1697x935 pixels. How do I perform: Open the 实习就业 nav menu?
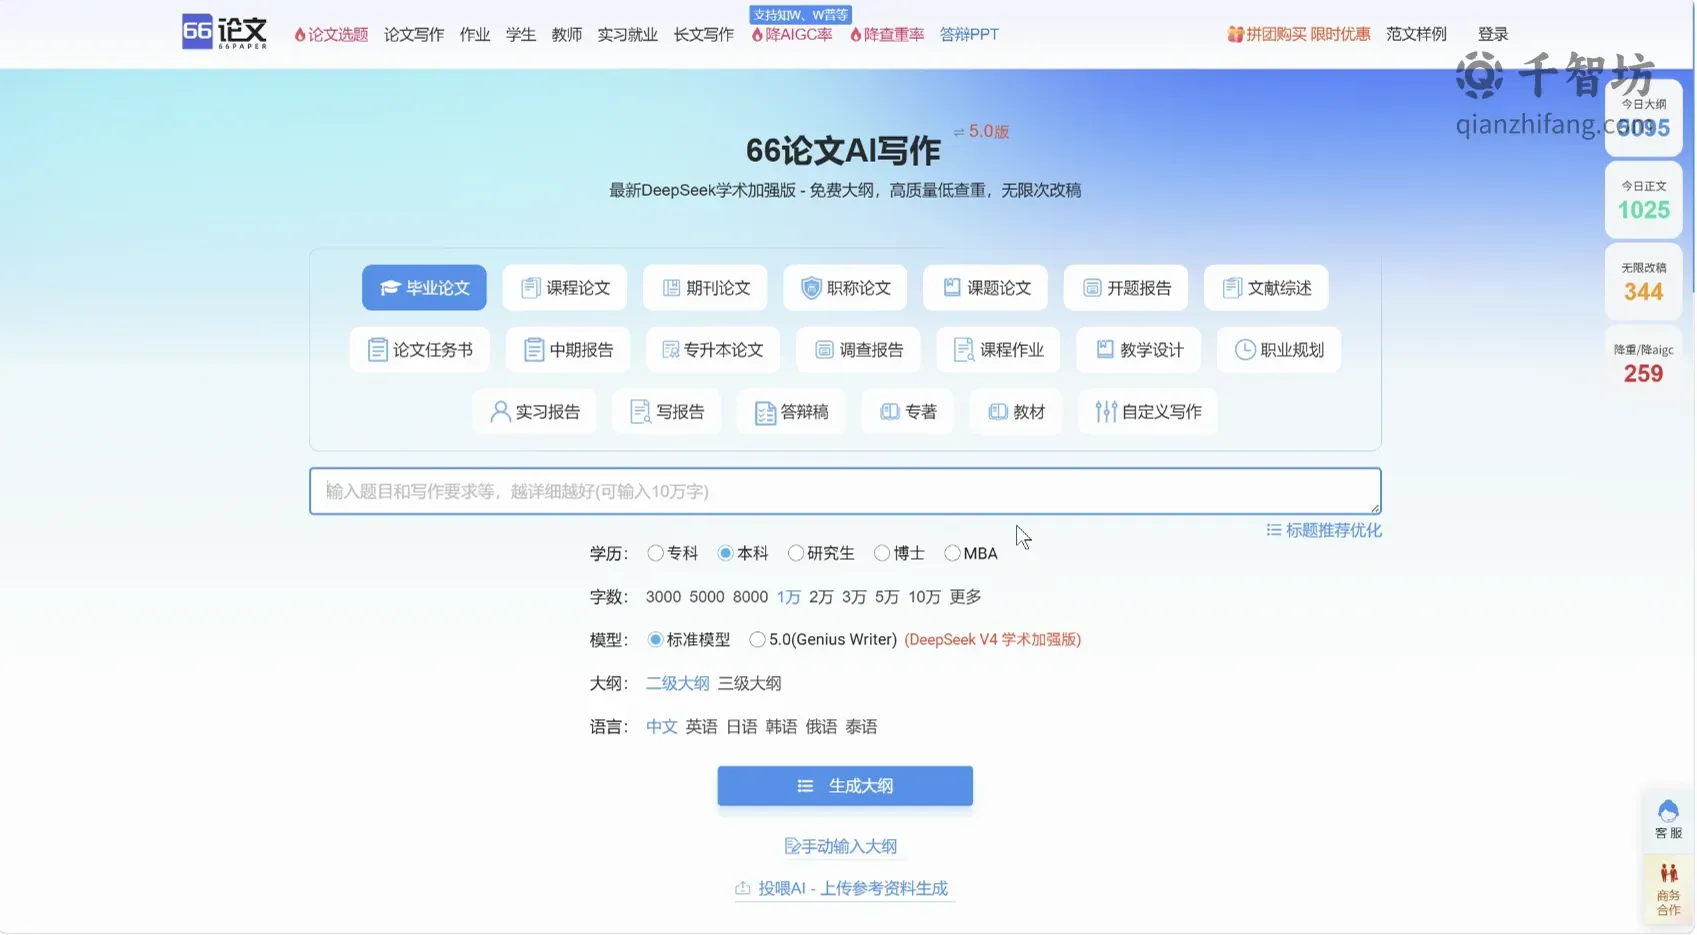[x=628, y=34]
